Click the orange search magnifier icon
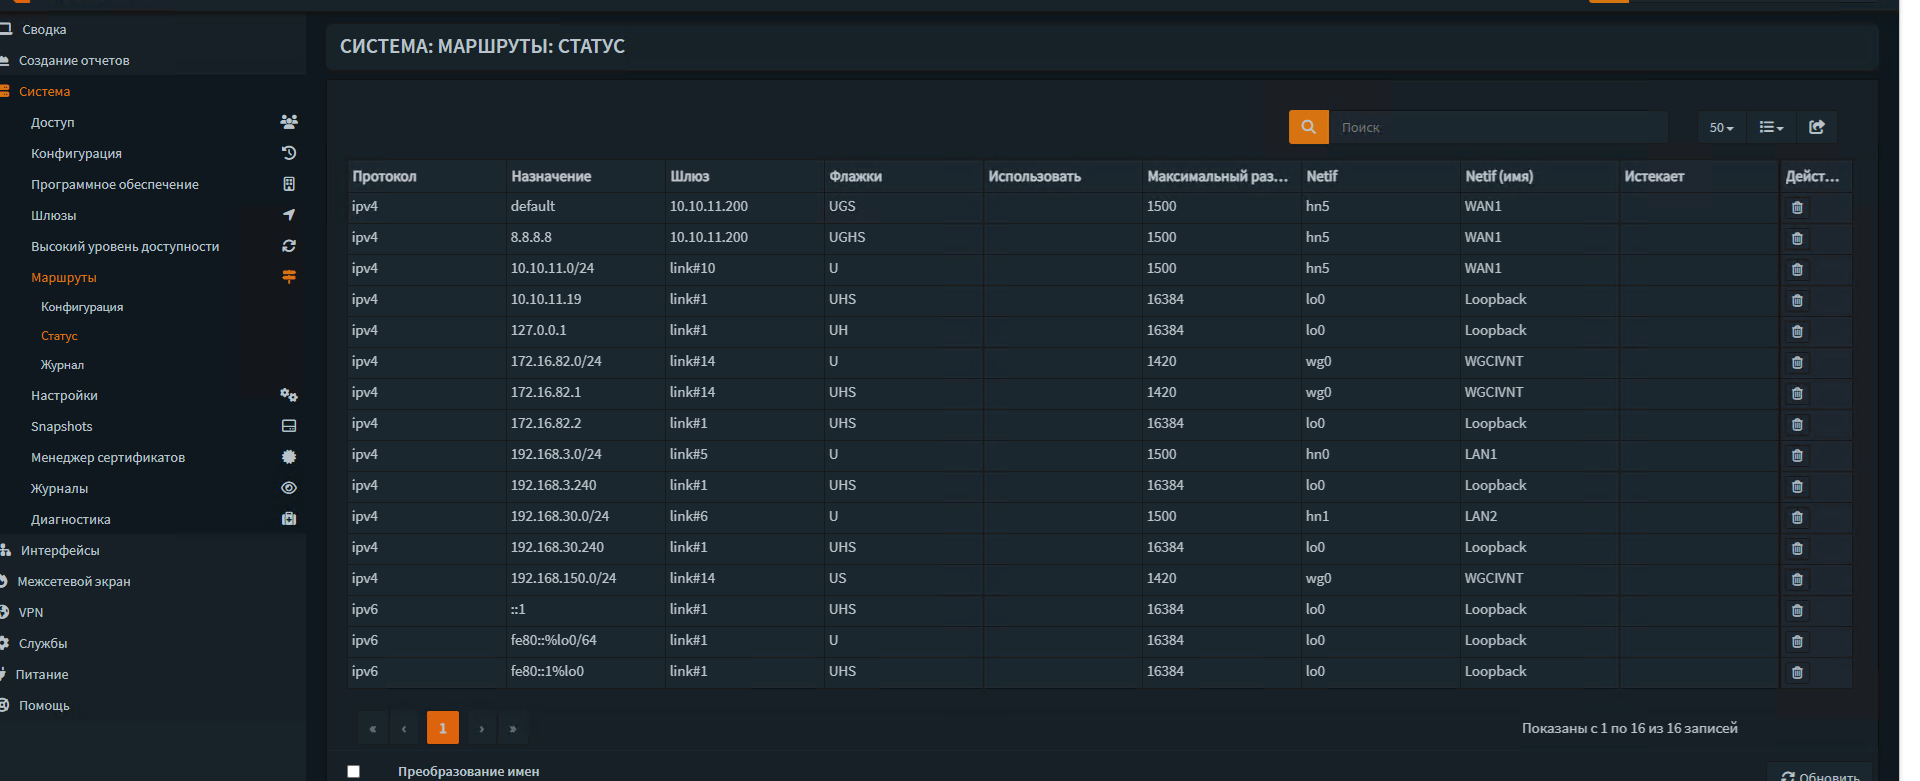Screen dimensions: 1920x781 pyautogui.click(x=1308, y=127)
